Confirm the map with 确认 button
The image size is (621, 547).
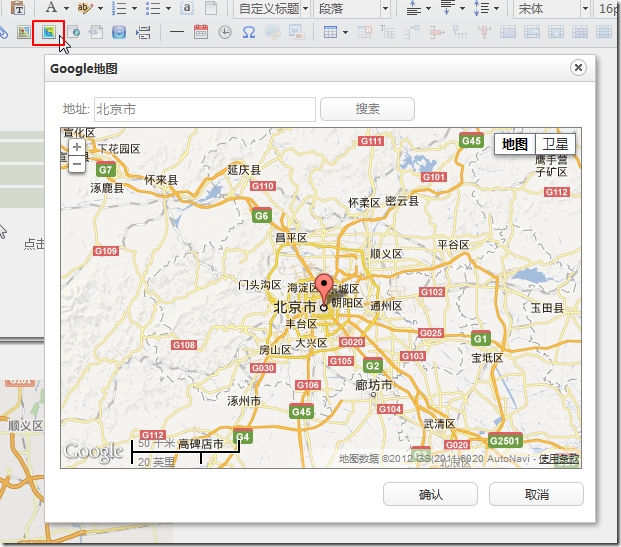tap(431, 494)
